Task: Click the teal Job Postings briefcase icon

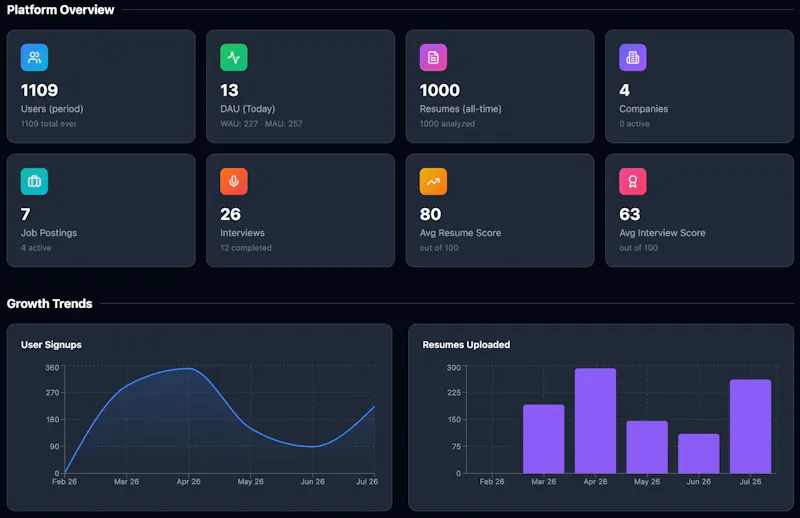Action: pyautogui.click(x=34, y=181)
